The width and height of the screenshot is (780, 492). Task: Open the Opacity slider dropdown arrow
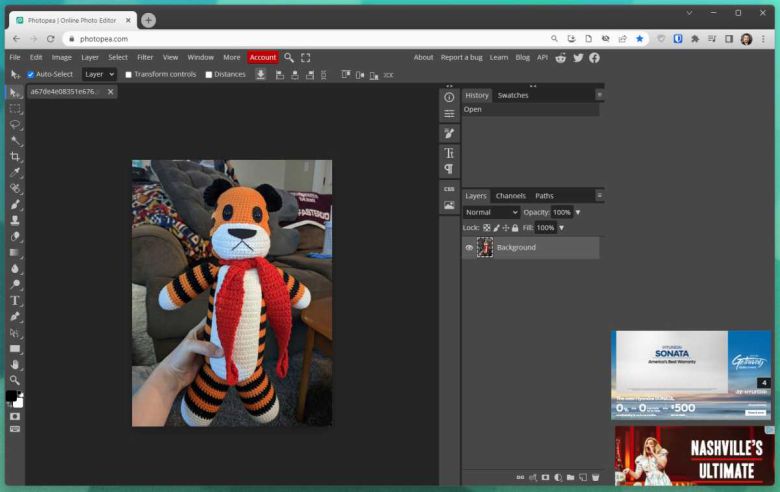[577, 212]
